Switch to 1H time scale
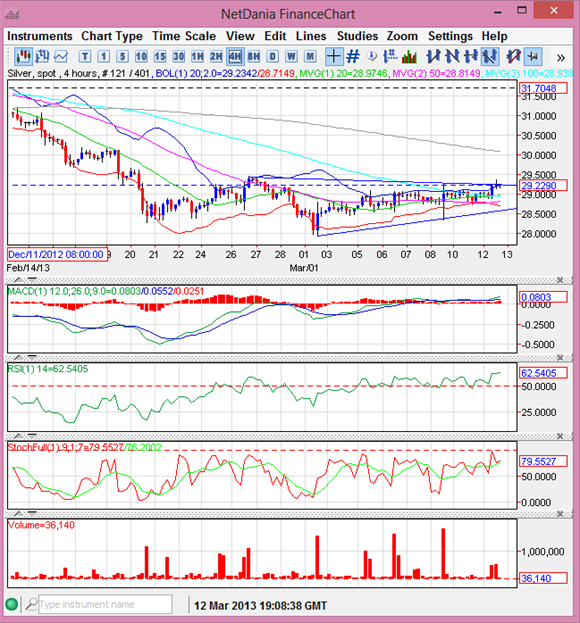The height and width of the screenshot is (623, 580). 197,56
